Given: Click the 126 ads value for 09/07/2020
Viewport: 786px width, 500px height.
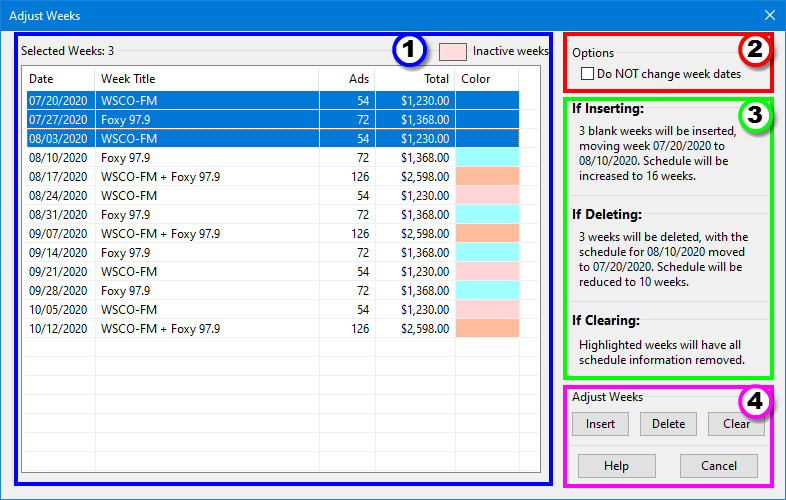Looking at the screenshot, I should pos(360,234).
